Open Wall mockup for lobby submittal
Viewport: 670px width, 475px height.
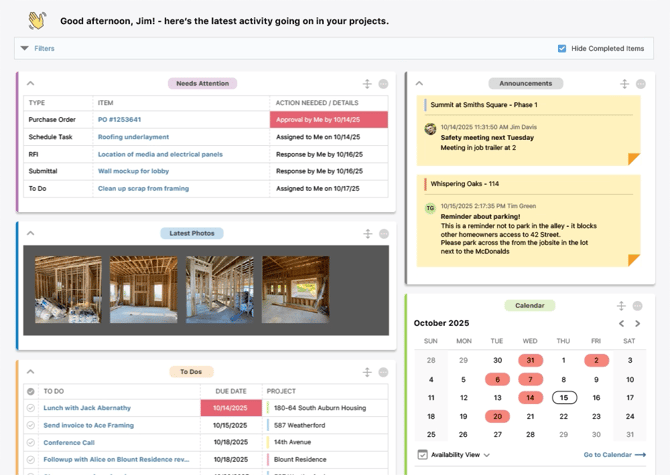click(x=133, y=171)
